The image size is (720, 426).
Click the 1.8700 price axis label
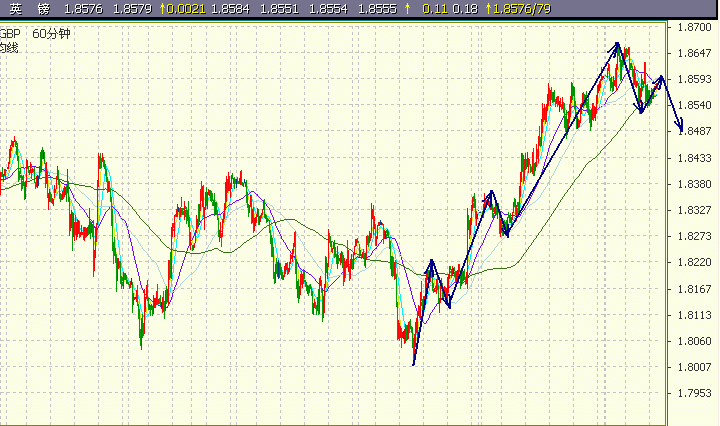click(694, 28)
